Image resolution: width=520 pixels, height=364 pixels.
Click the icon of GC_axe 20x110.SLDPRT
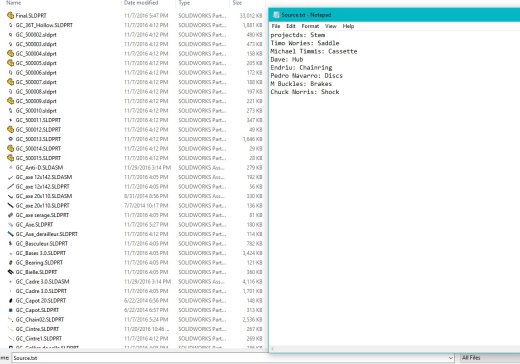tap(10, 205)
